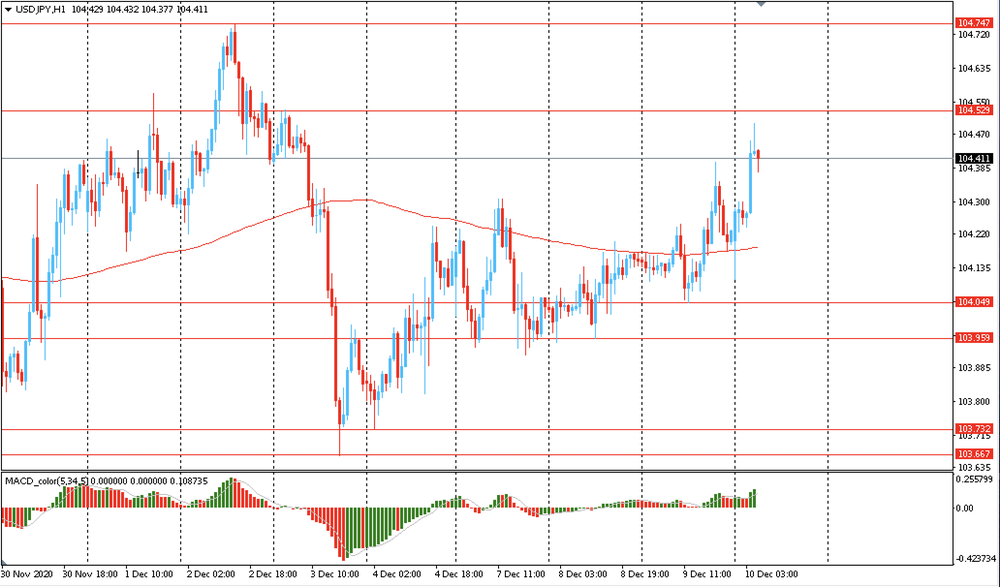Image resolution: width=1000 pixels, height=587 pixels.
Task: Click the MACD scale value -0.423734
Action: pyautogui.click(x=974, y=559)
